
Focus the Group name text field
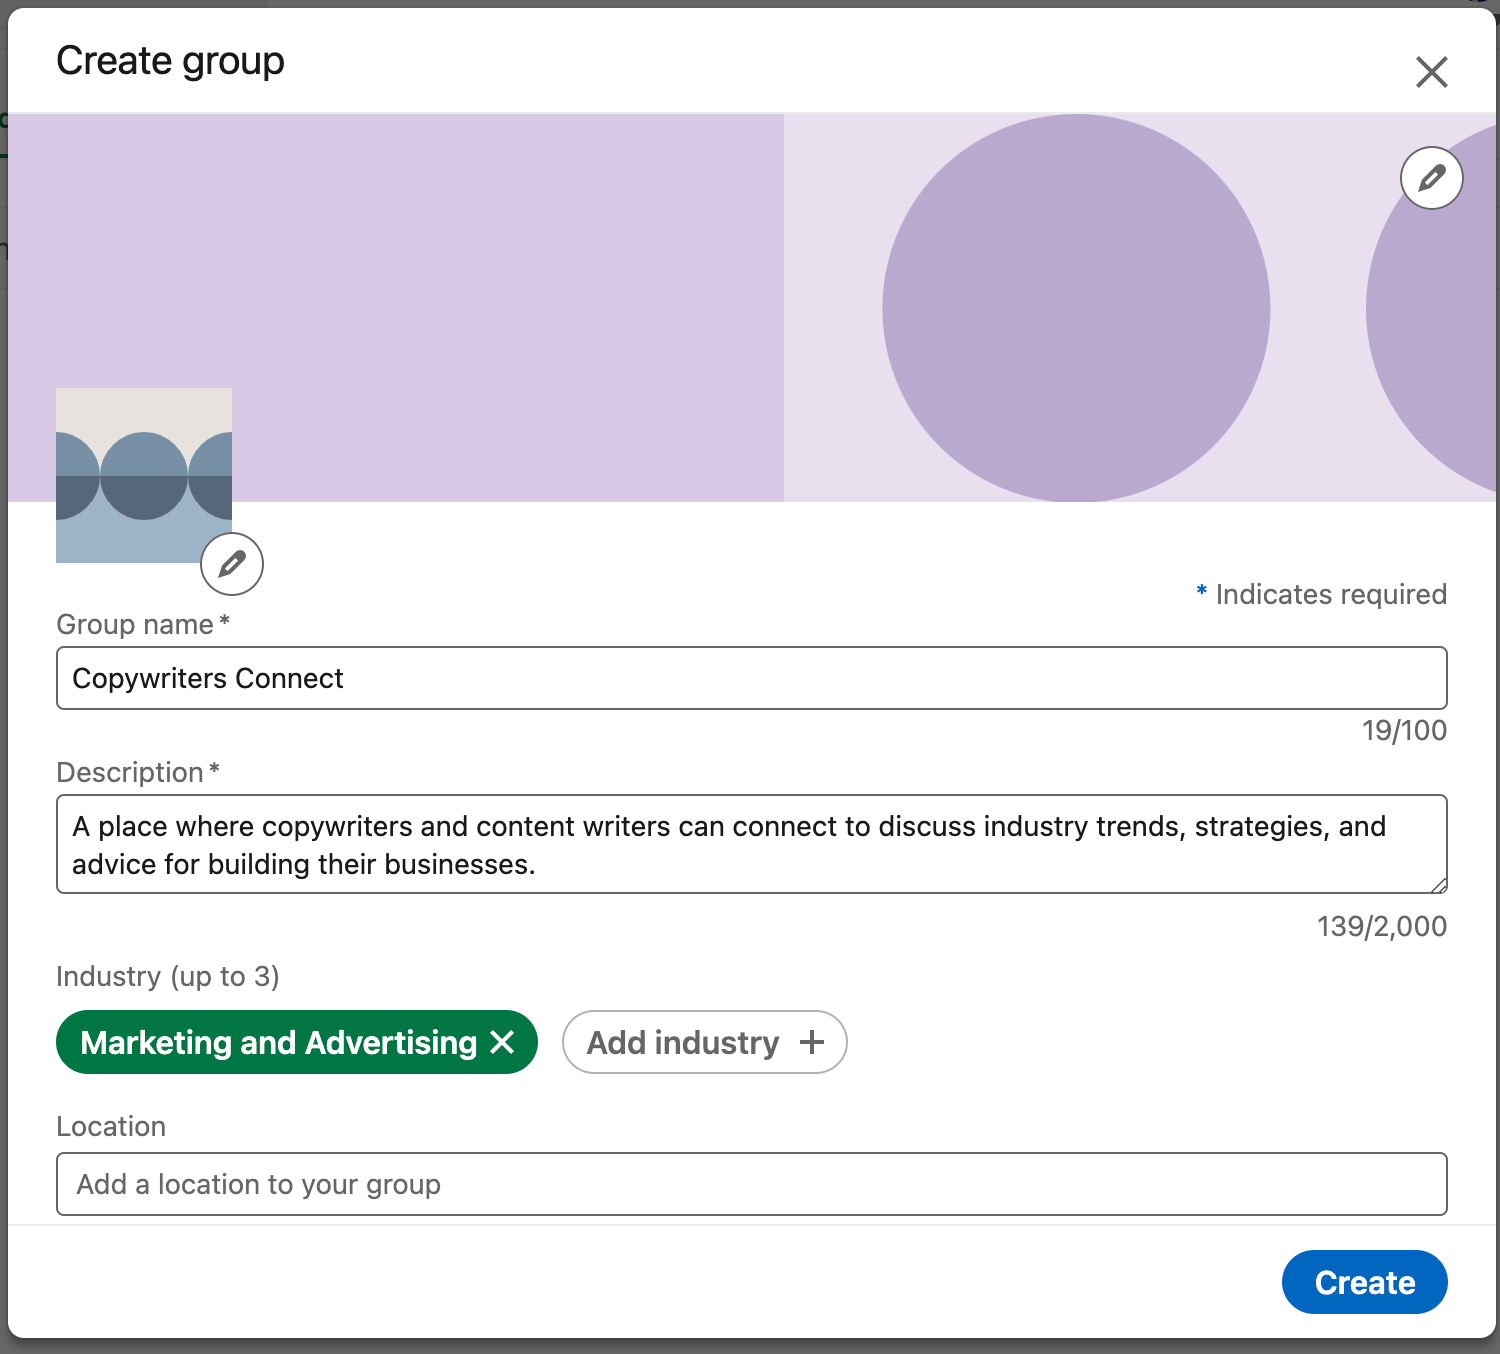[x=750, y=678]
